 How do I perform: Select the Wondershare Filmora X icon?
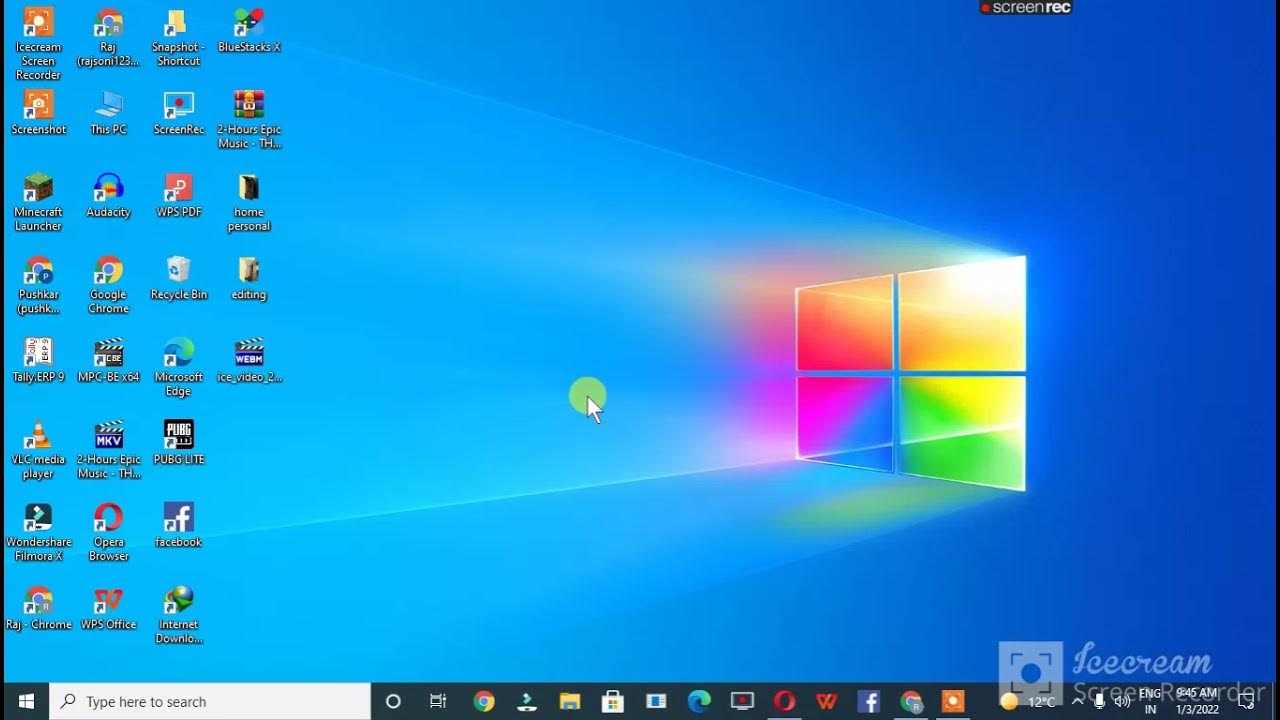pyautogui.click(x=38, y=532)
